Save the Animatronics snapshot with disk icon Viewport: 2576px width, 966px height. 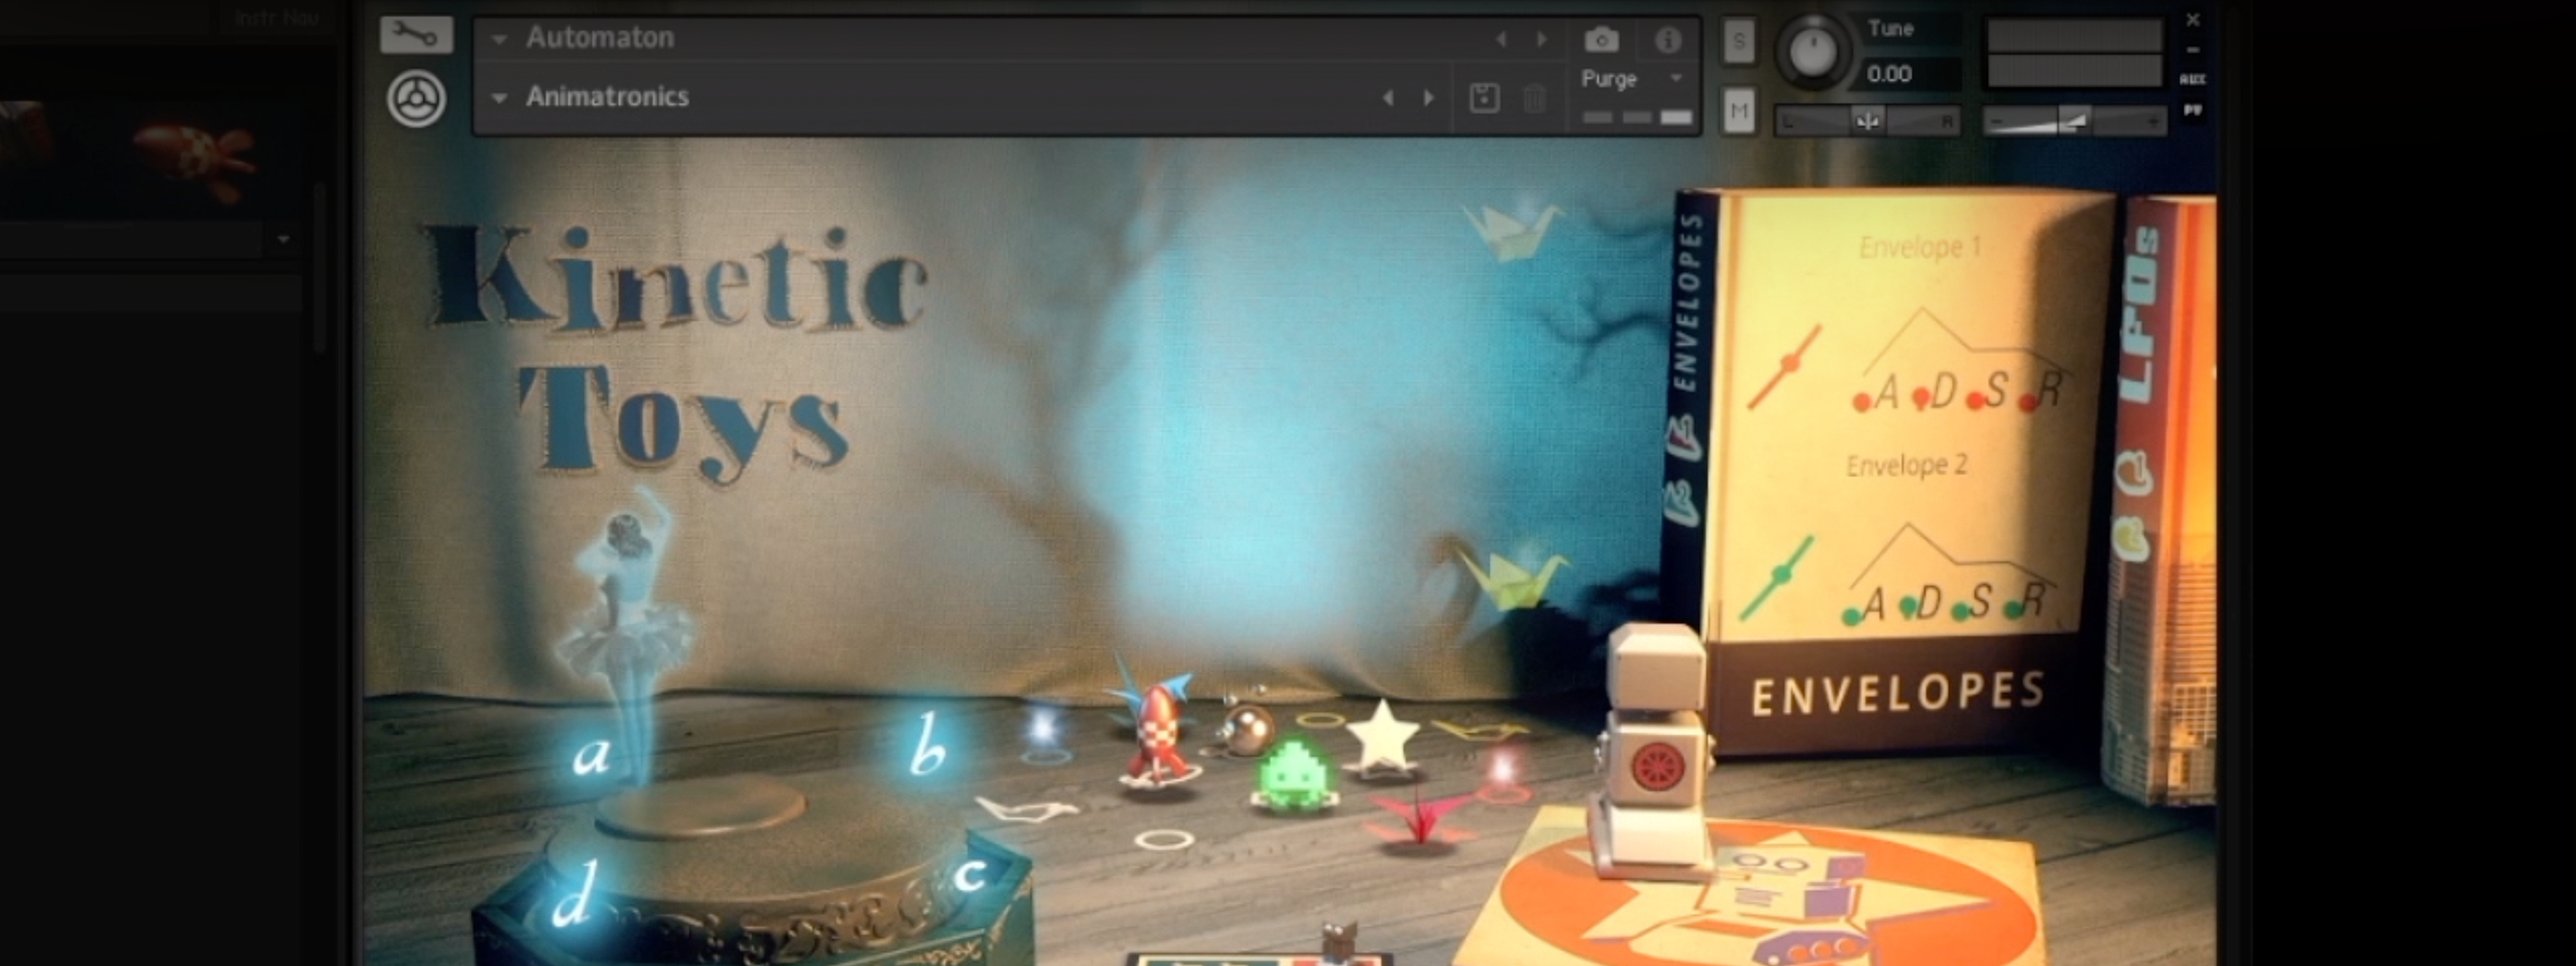point(1484,98)
